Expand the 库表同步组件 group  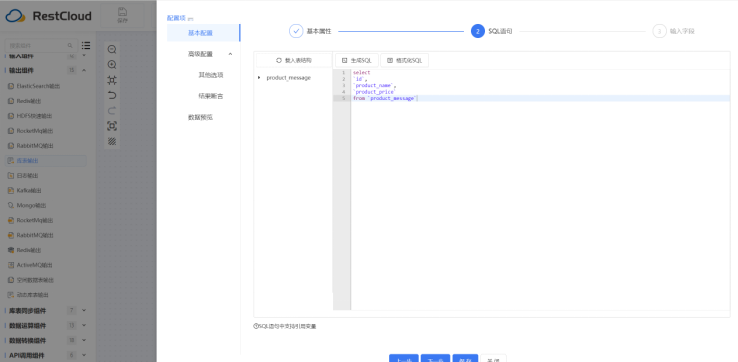click(84, 310)
